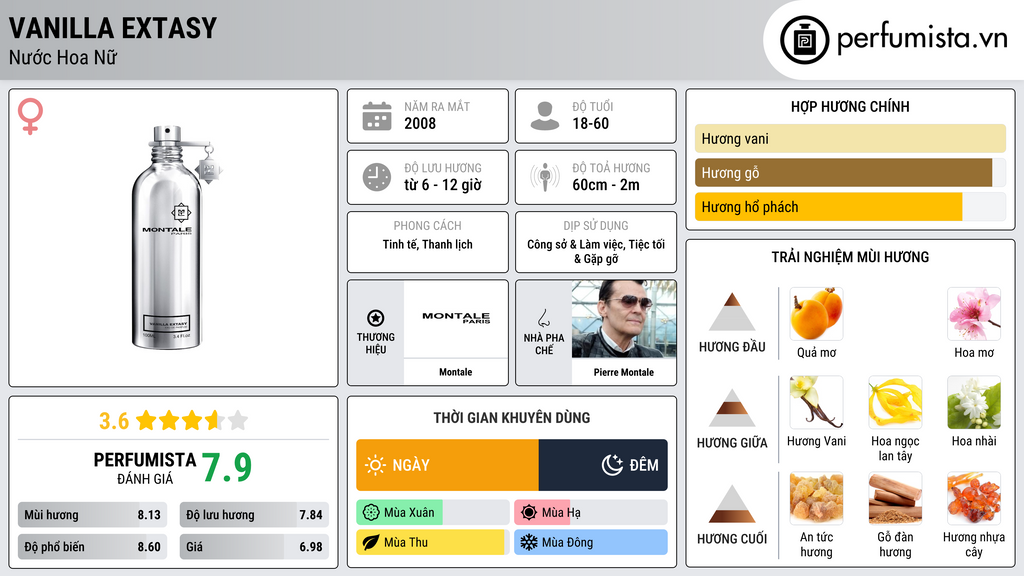Click the Hương gỗ accord bar

coord(850,173)
